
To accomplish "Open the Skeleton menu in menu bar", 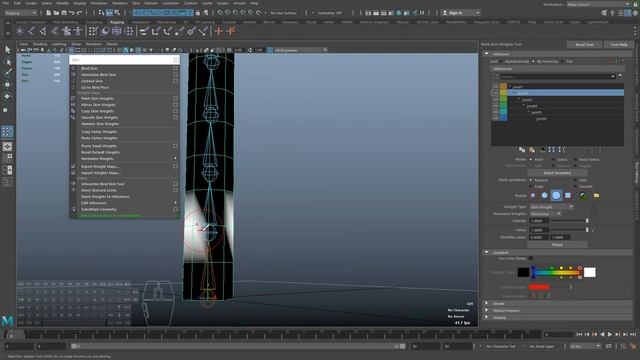I will [120, 3].
